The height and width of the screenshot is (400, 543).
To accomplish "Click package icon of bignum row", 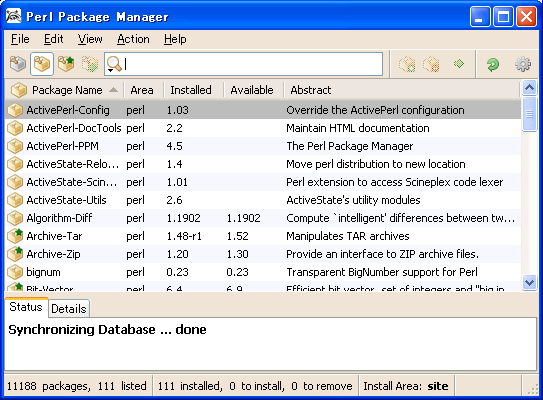I will [x=15, y=272].
